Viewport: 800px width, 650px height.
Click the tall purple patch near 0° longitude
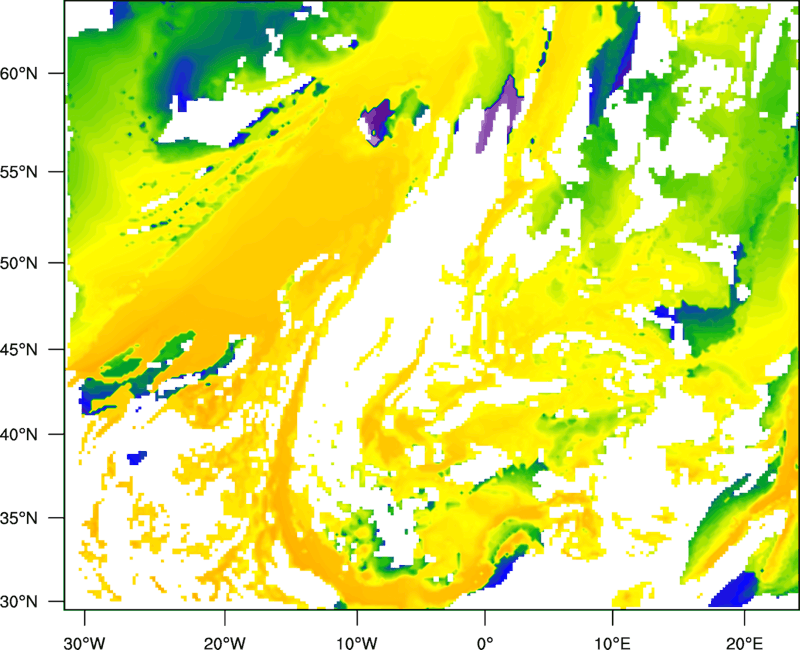pyautogui.click(x=499, y=112)
